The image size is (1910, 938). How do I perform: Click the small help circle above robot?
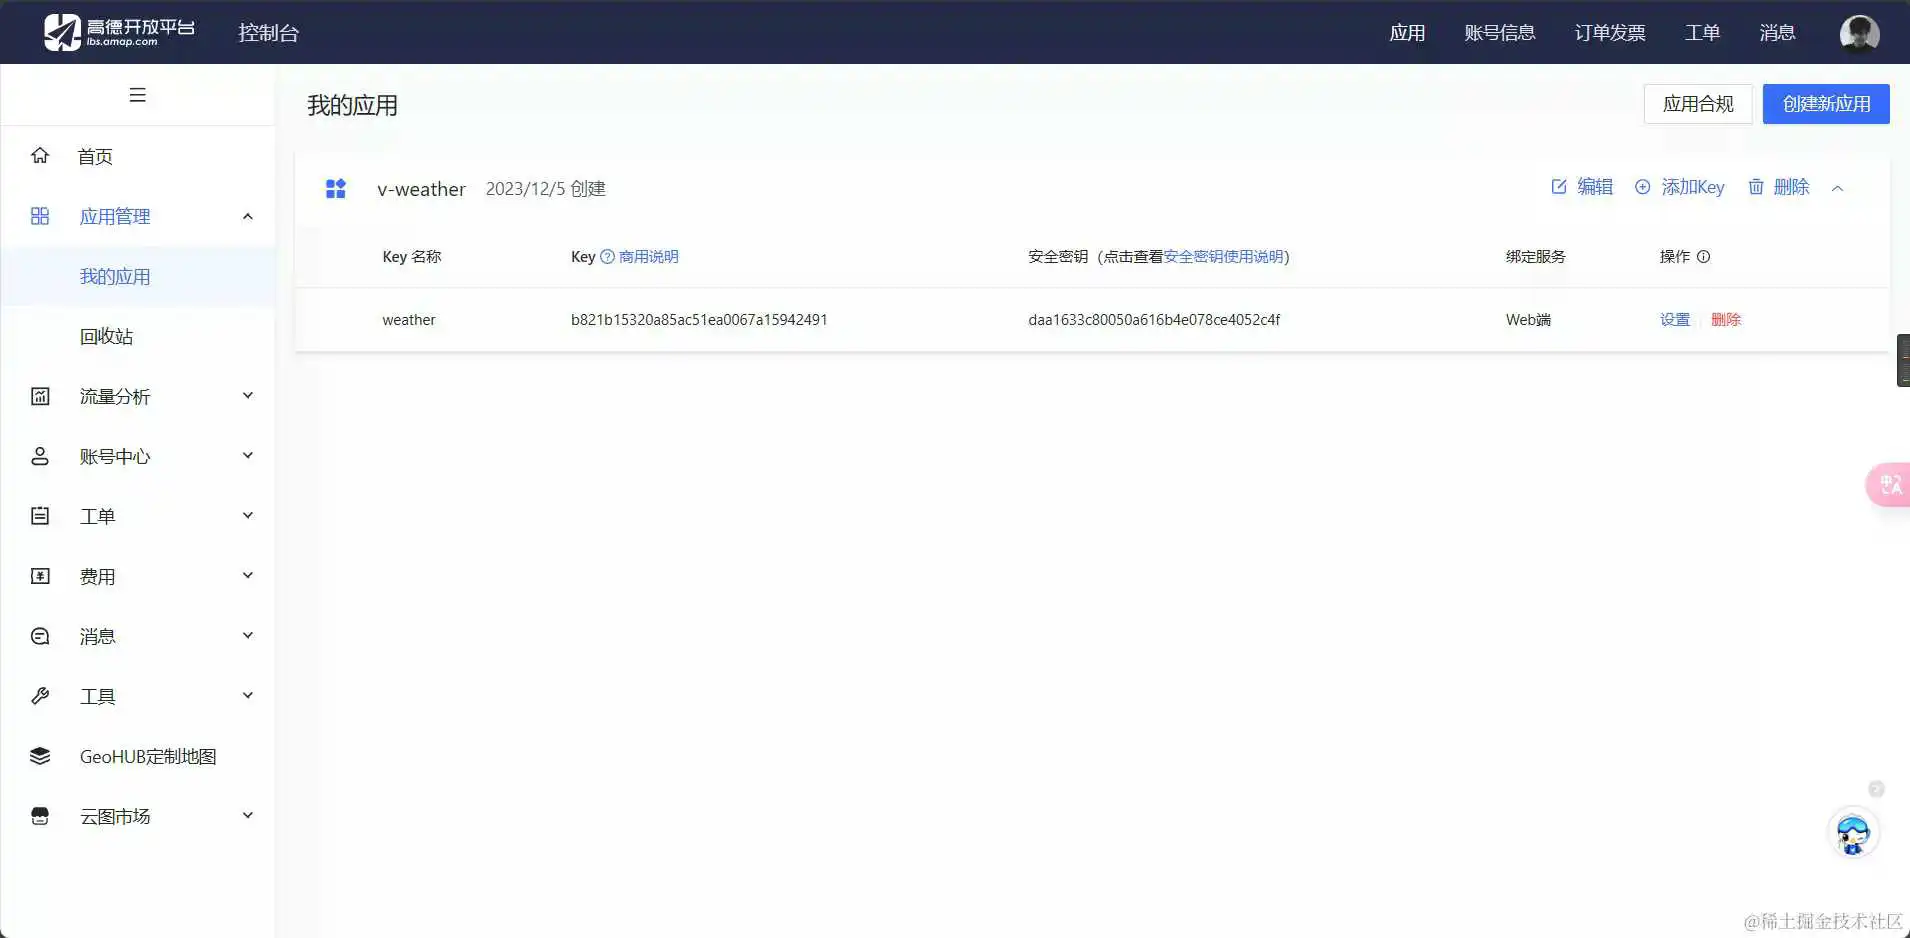tap(1876, 789)
